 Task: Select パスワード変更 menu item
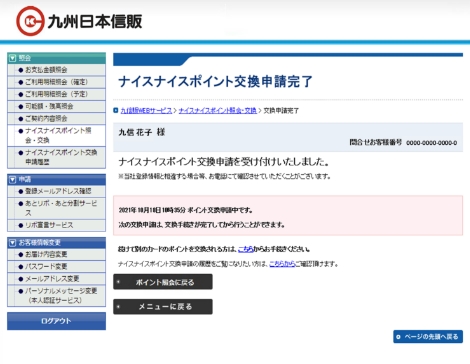(x=56, y=267)
